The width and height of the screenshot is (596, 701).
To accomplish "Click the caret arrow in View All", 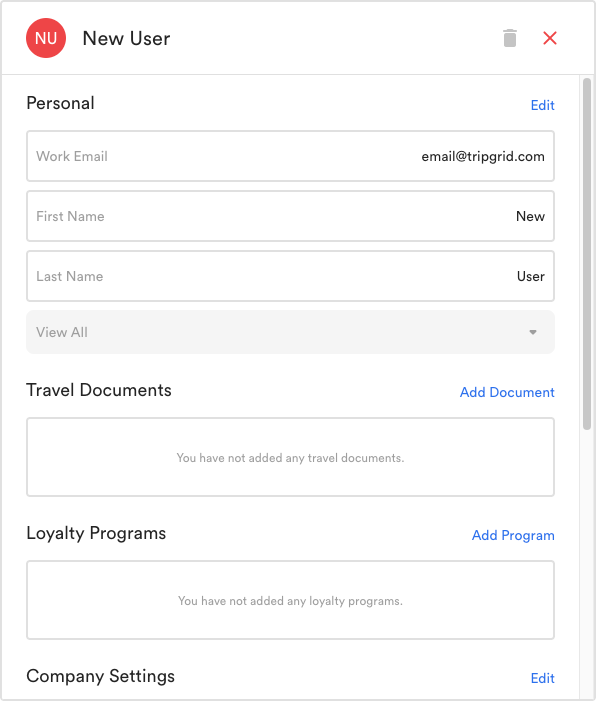I will [533, 332].
